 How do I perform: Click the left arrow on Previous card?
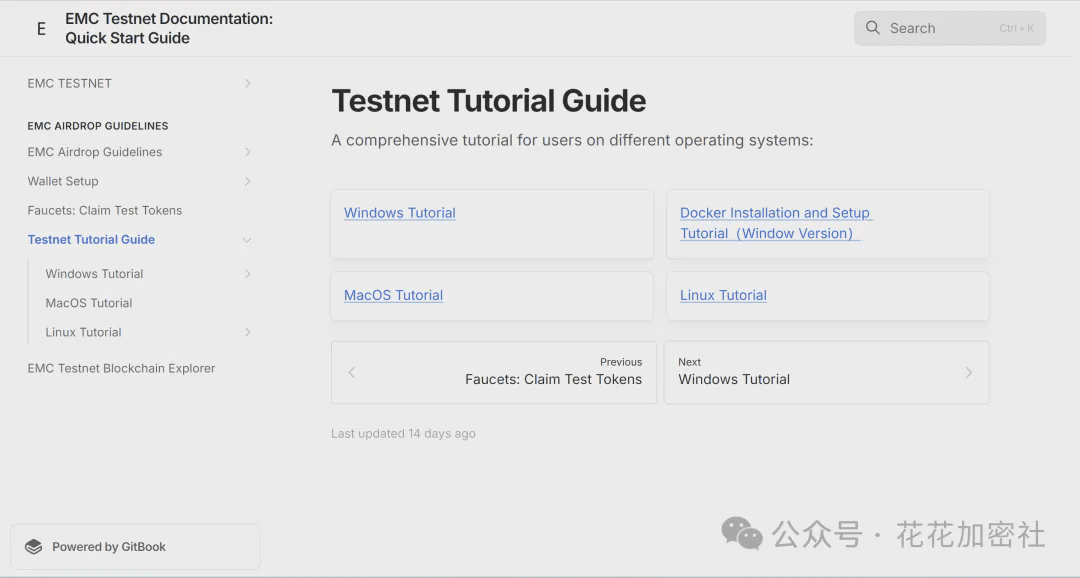[352, 372]
